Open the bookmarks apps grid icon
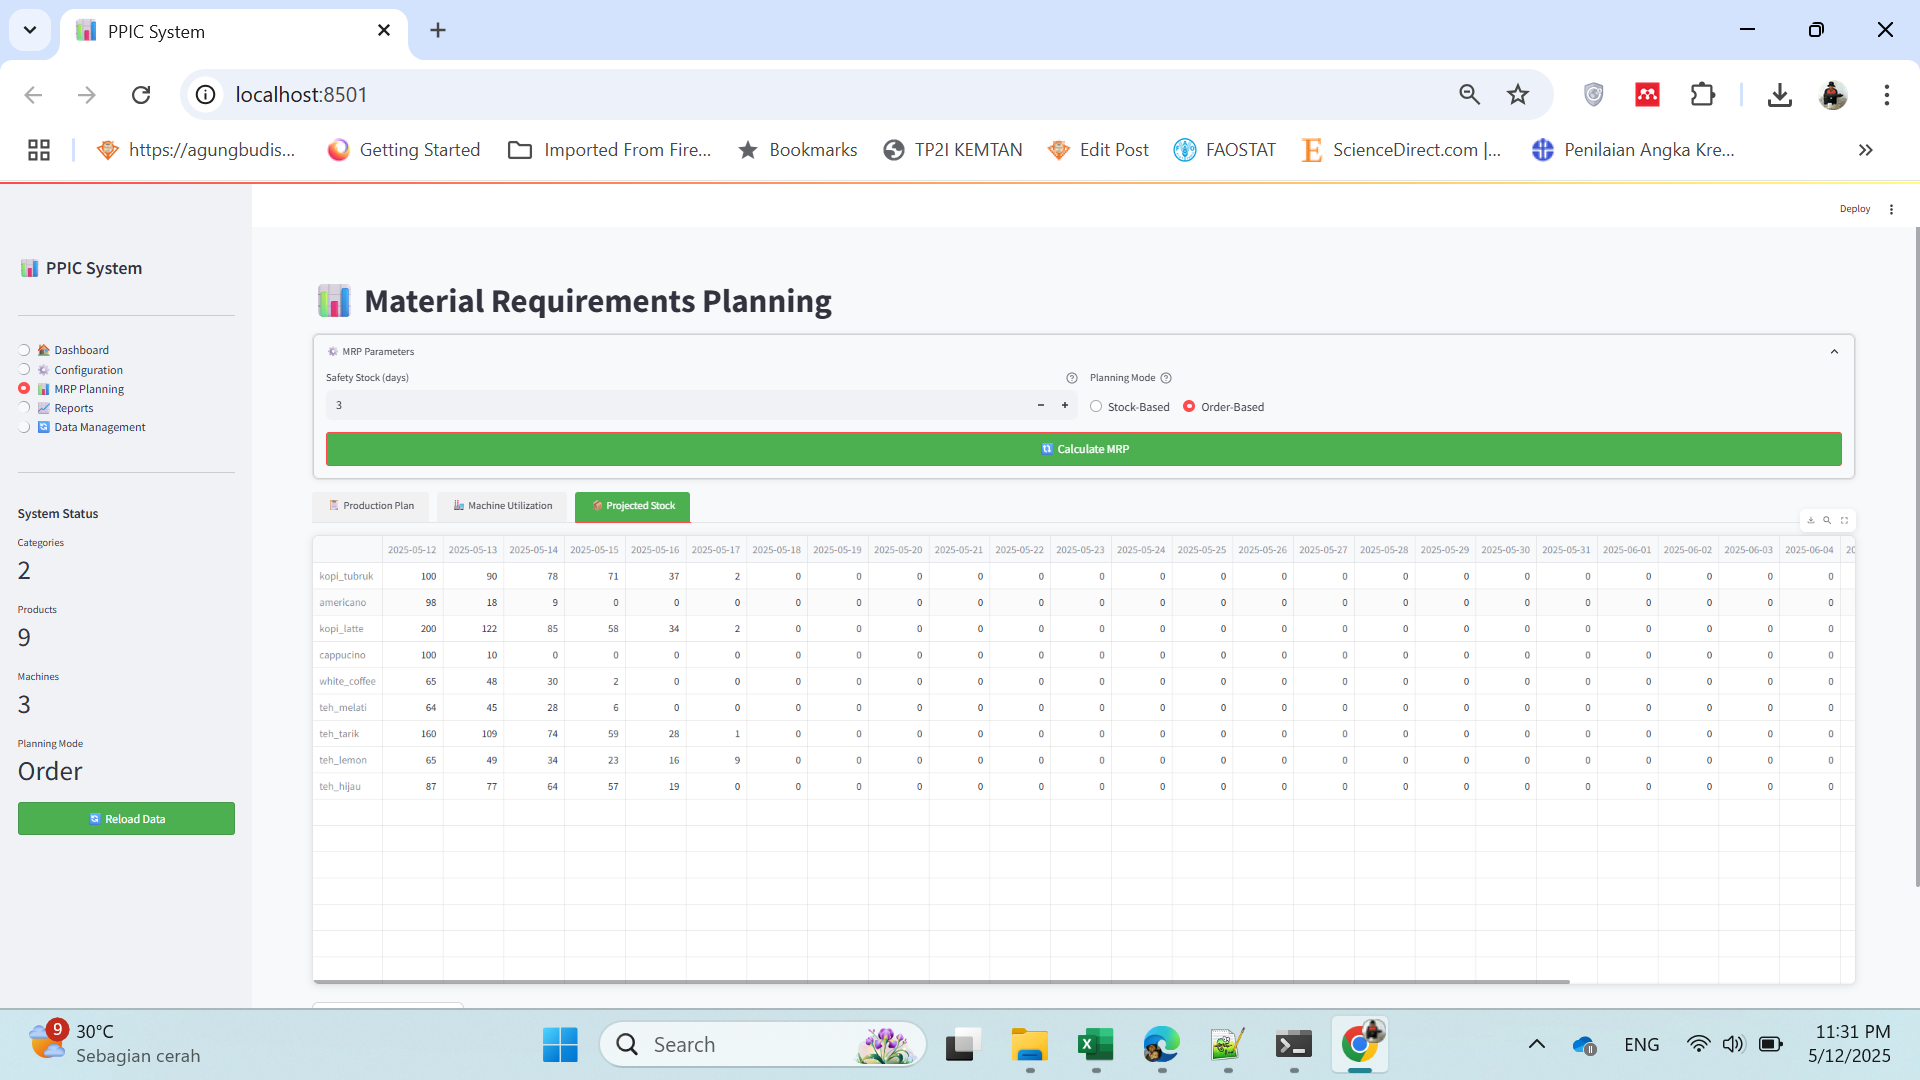1920x1080 pixels. pos(39,150)
